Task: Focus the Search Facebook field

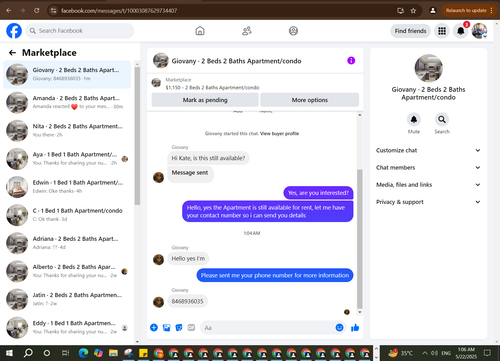Action: pos(80,31)
